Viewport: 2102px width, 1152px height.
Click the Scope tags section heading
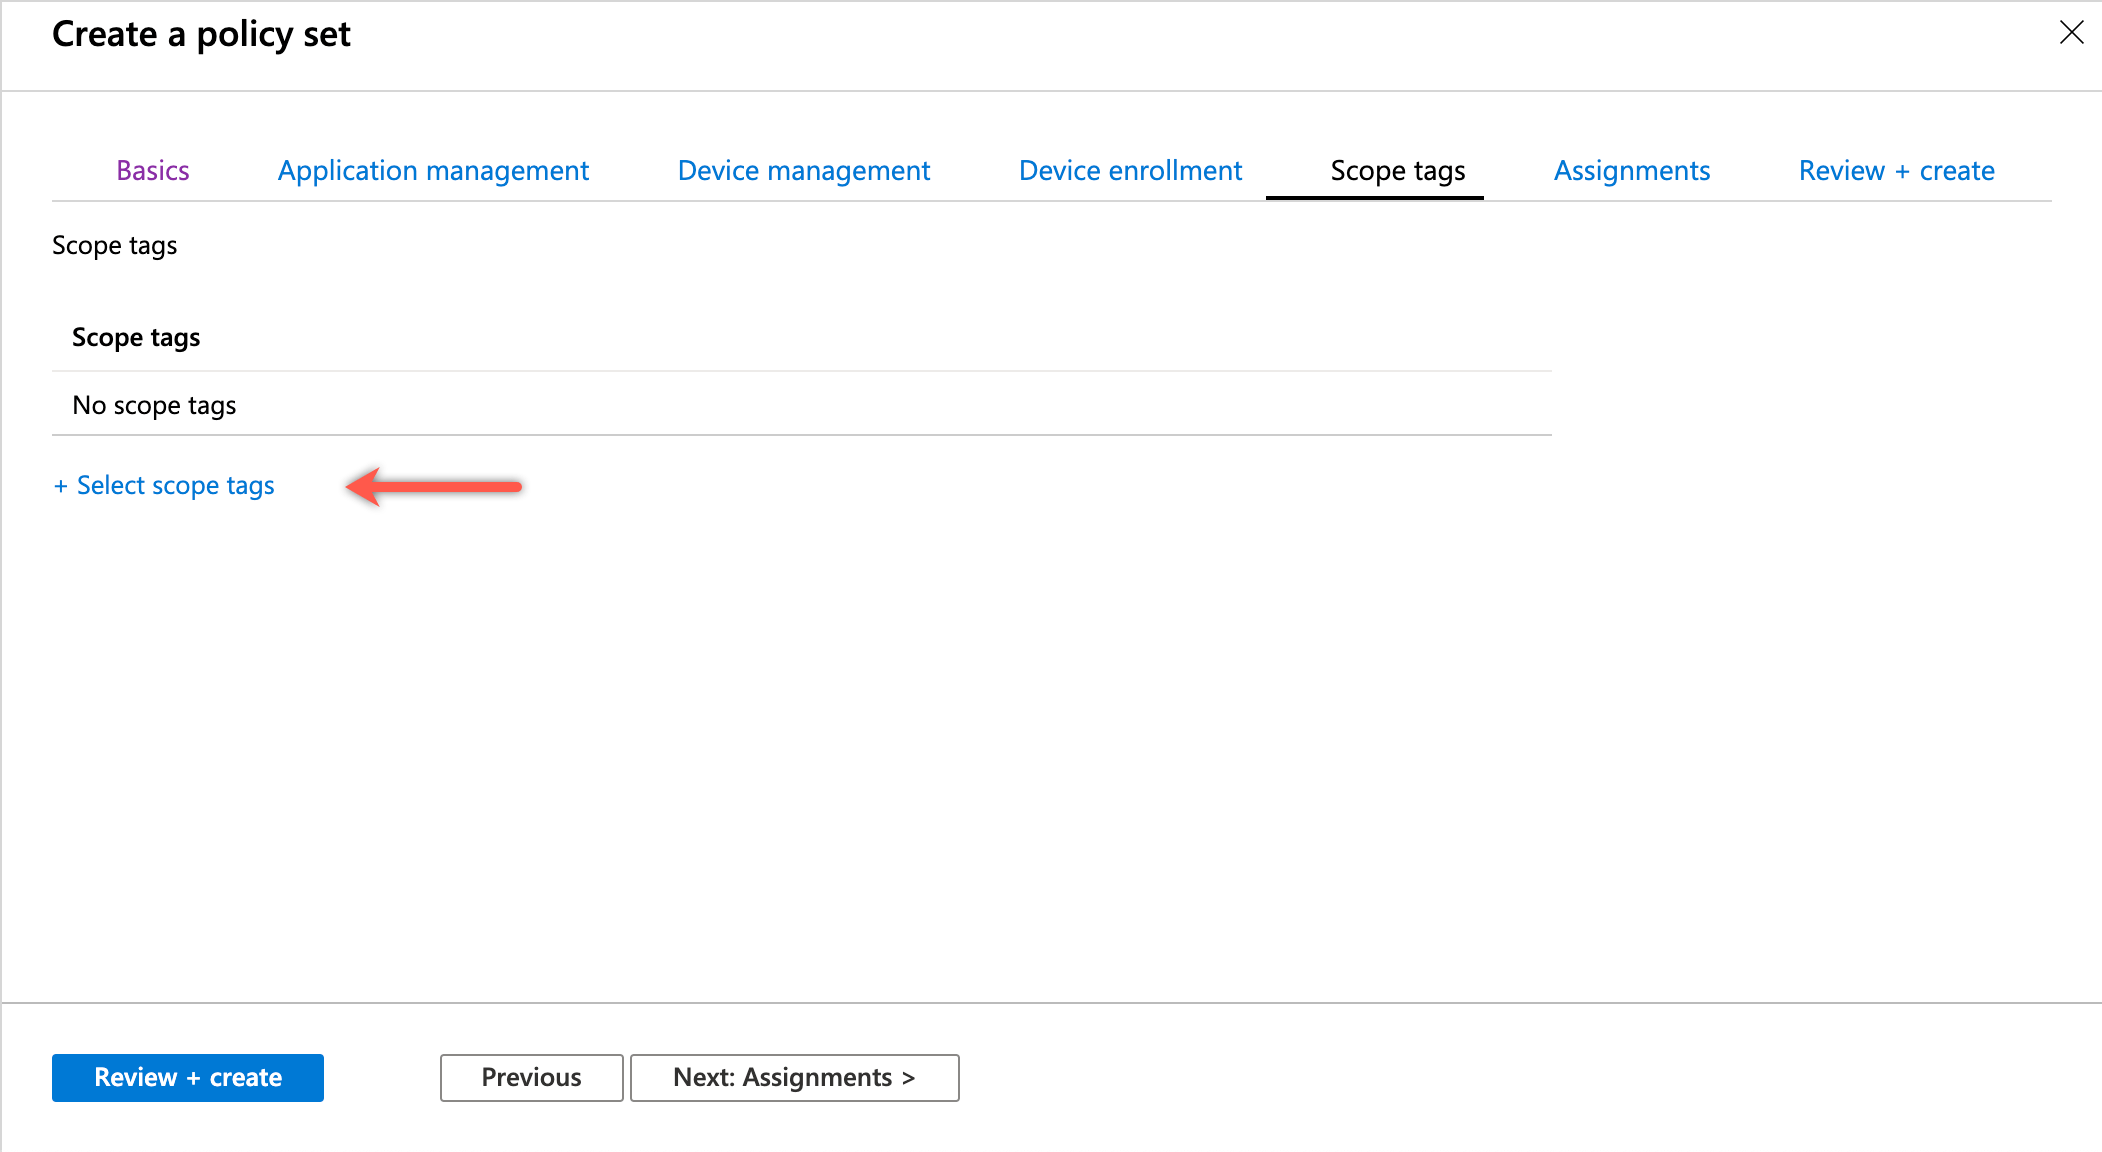pyautogui.click(x=114, y=245)
